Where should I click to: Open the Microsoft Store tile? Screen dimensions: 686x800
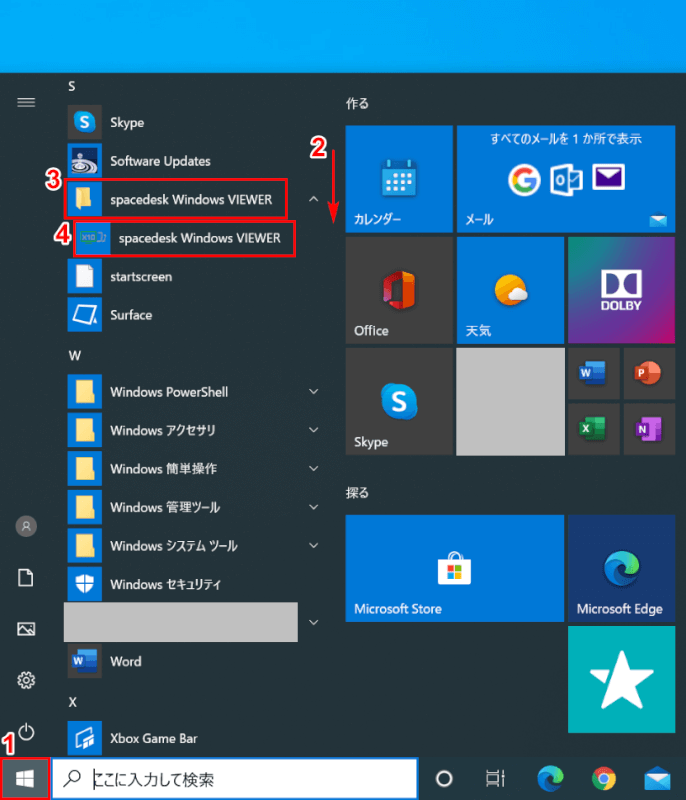tap(454, 568)
